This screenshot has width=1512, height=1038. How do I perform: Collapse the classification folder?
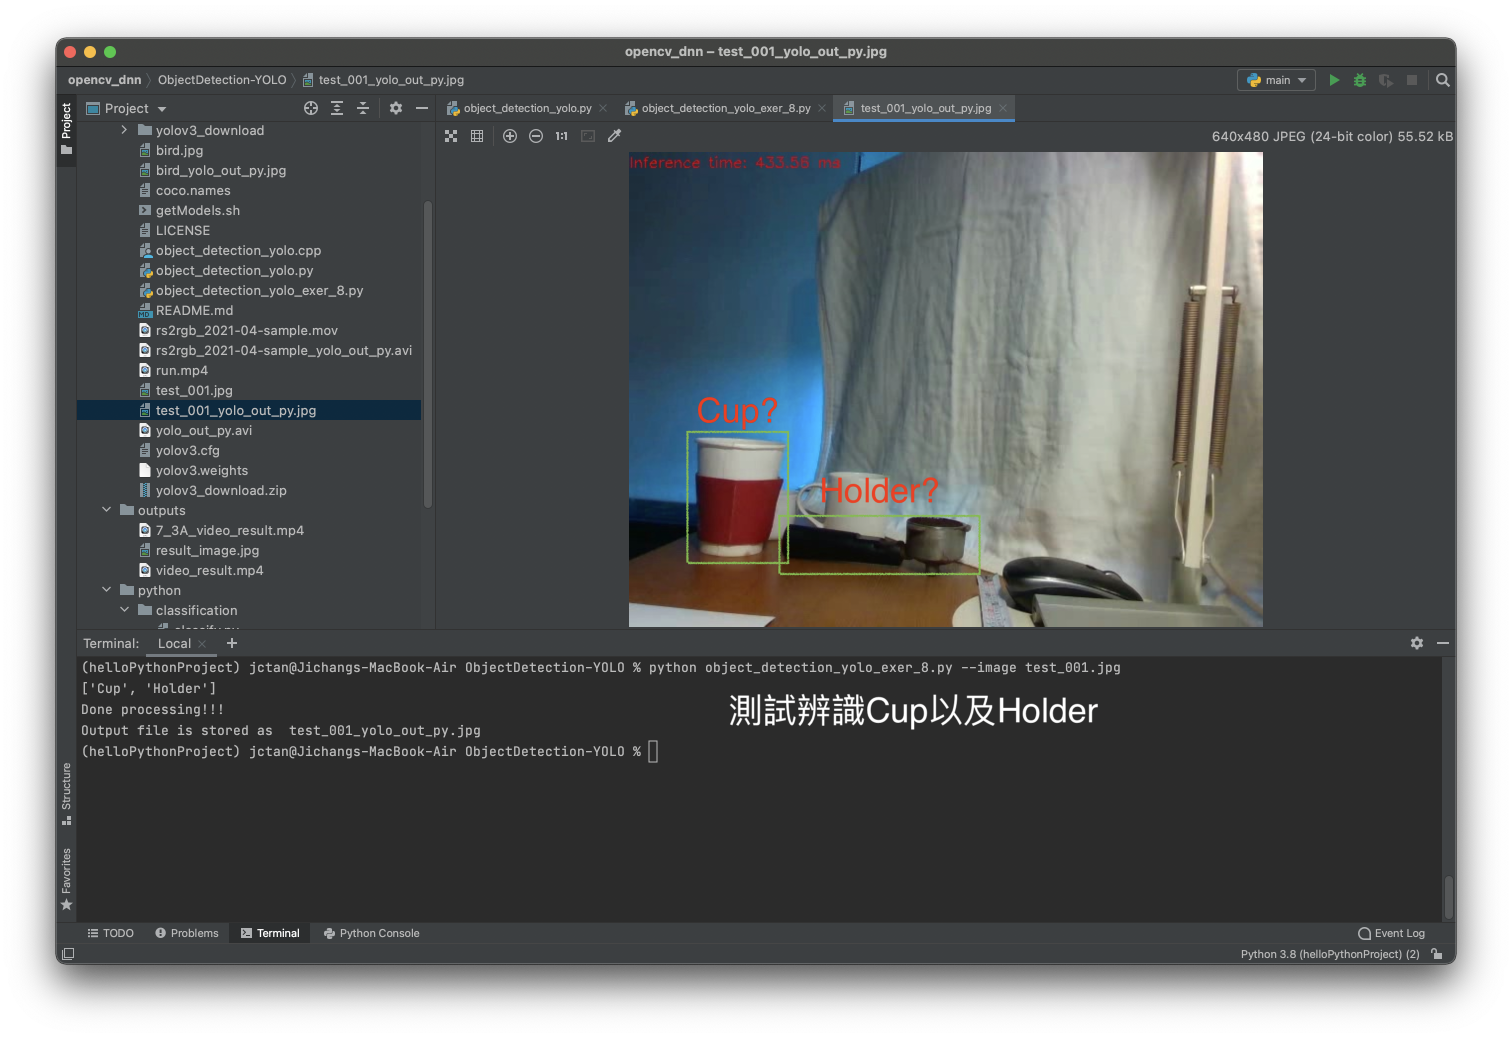(125, 610)
